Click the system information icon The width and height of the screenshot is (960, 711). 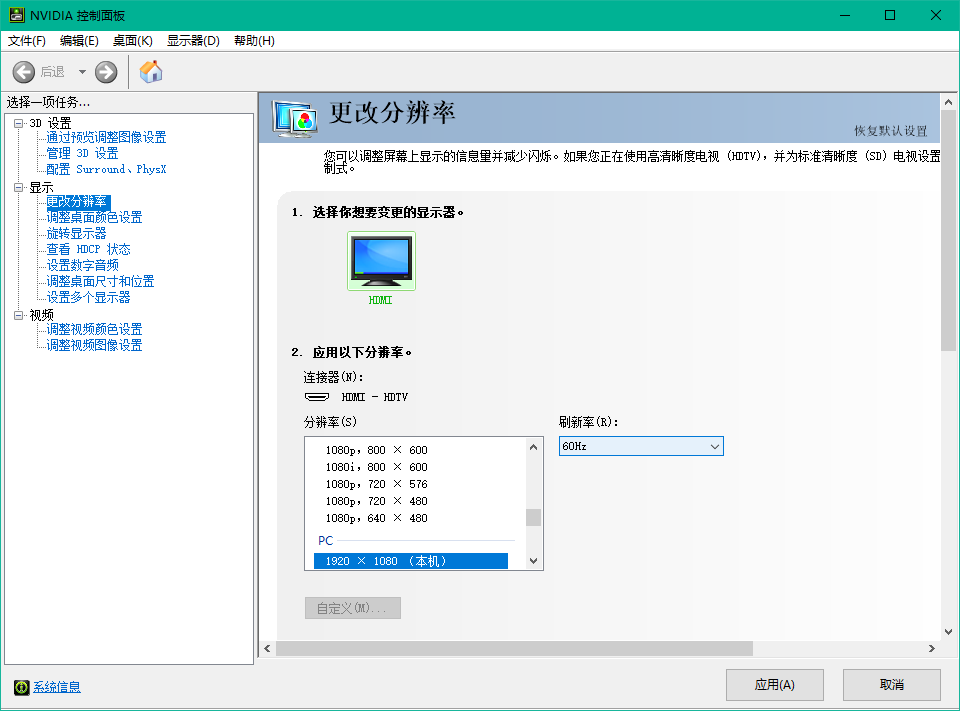click(21, 687)
